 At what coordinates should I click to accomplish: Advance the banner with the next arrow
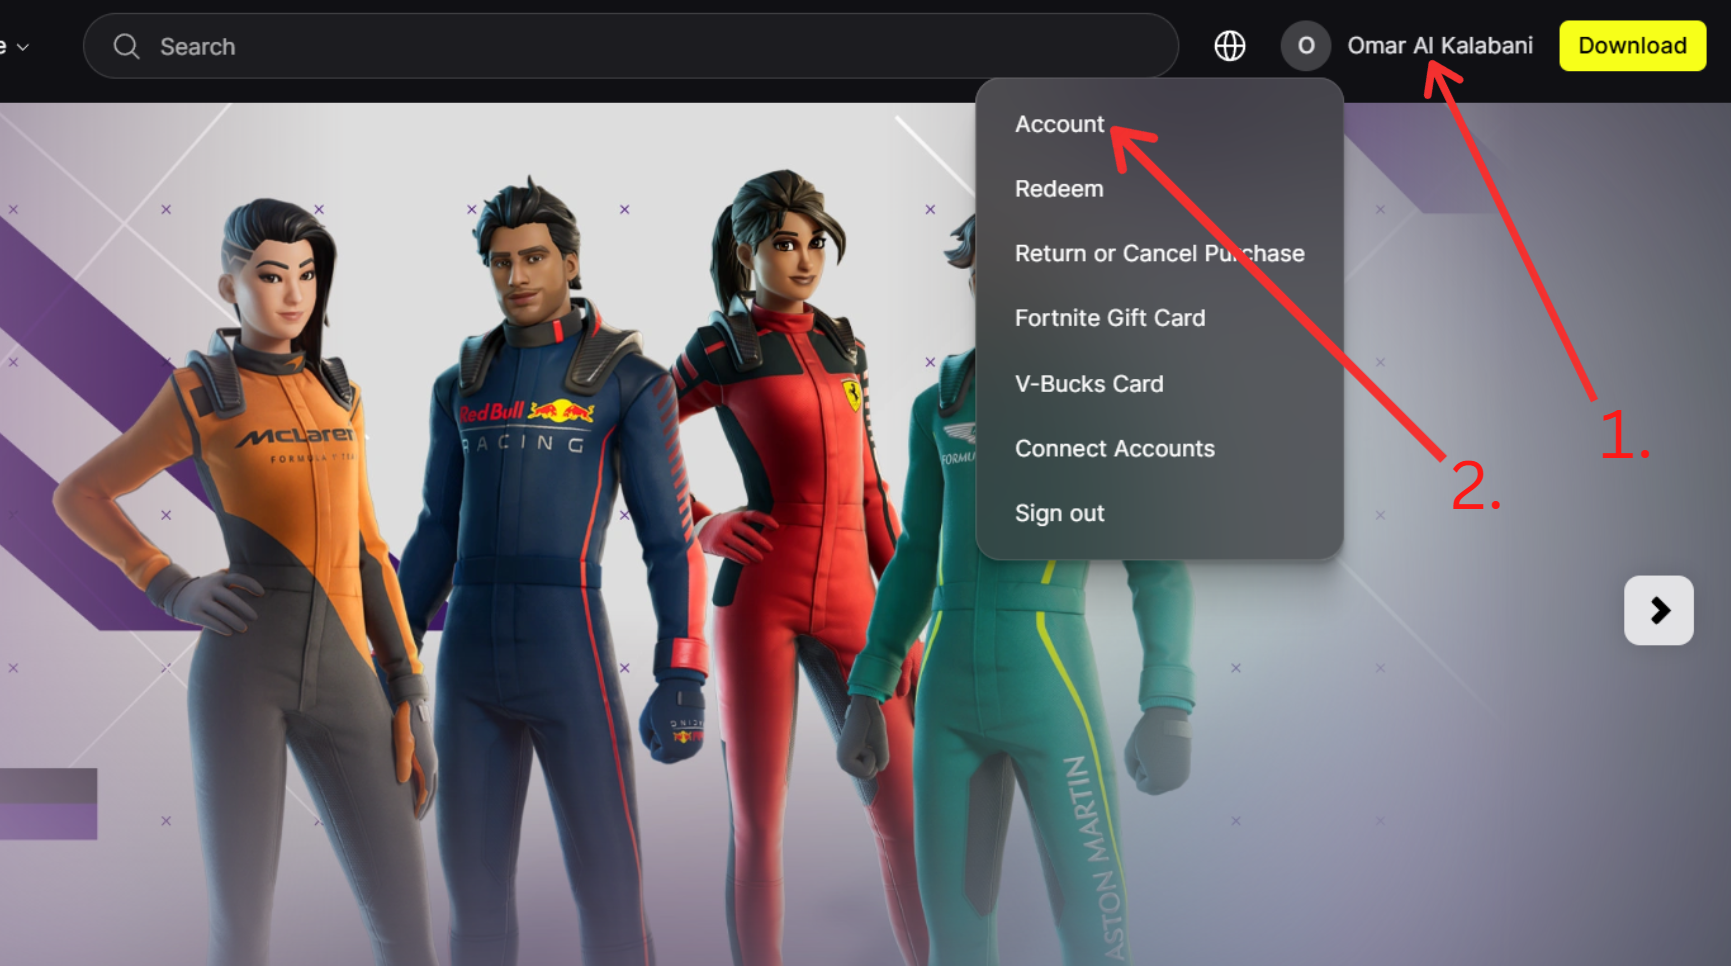1658,610
